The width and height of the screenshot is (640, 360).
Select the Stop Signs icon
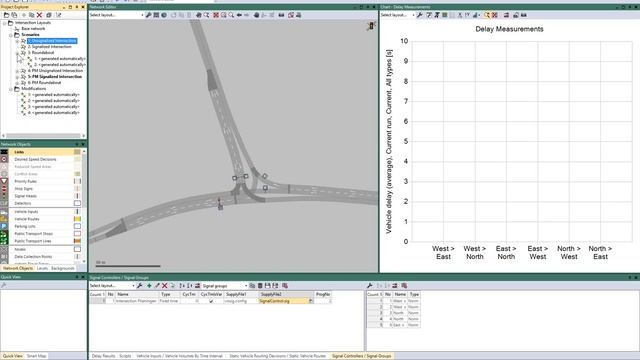[x=4, y=189]
